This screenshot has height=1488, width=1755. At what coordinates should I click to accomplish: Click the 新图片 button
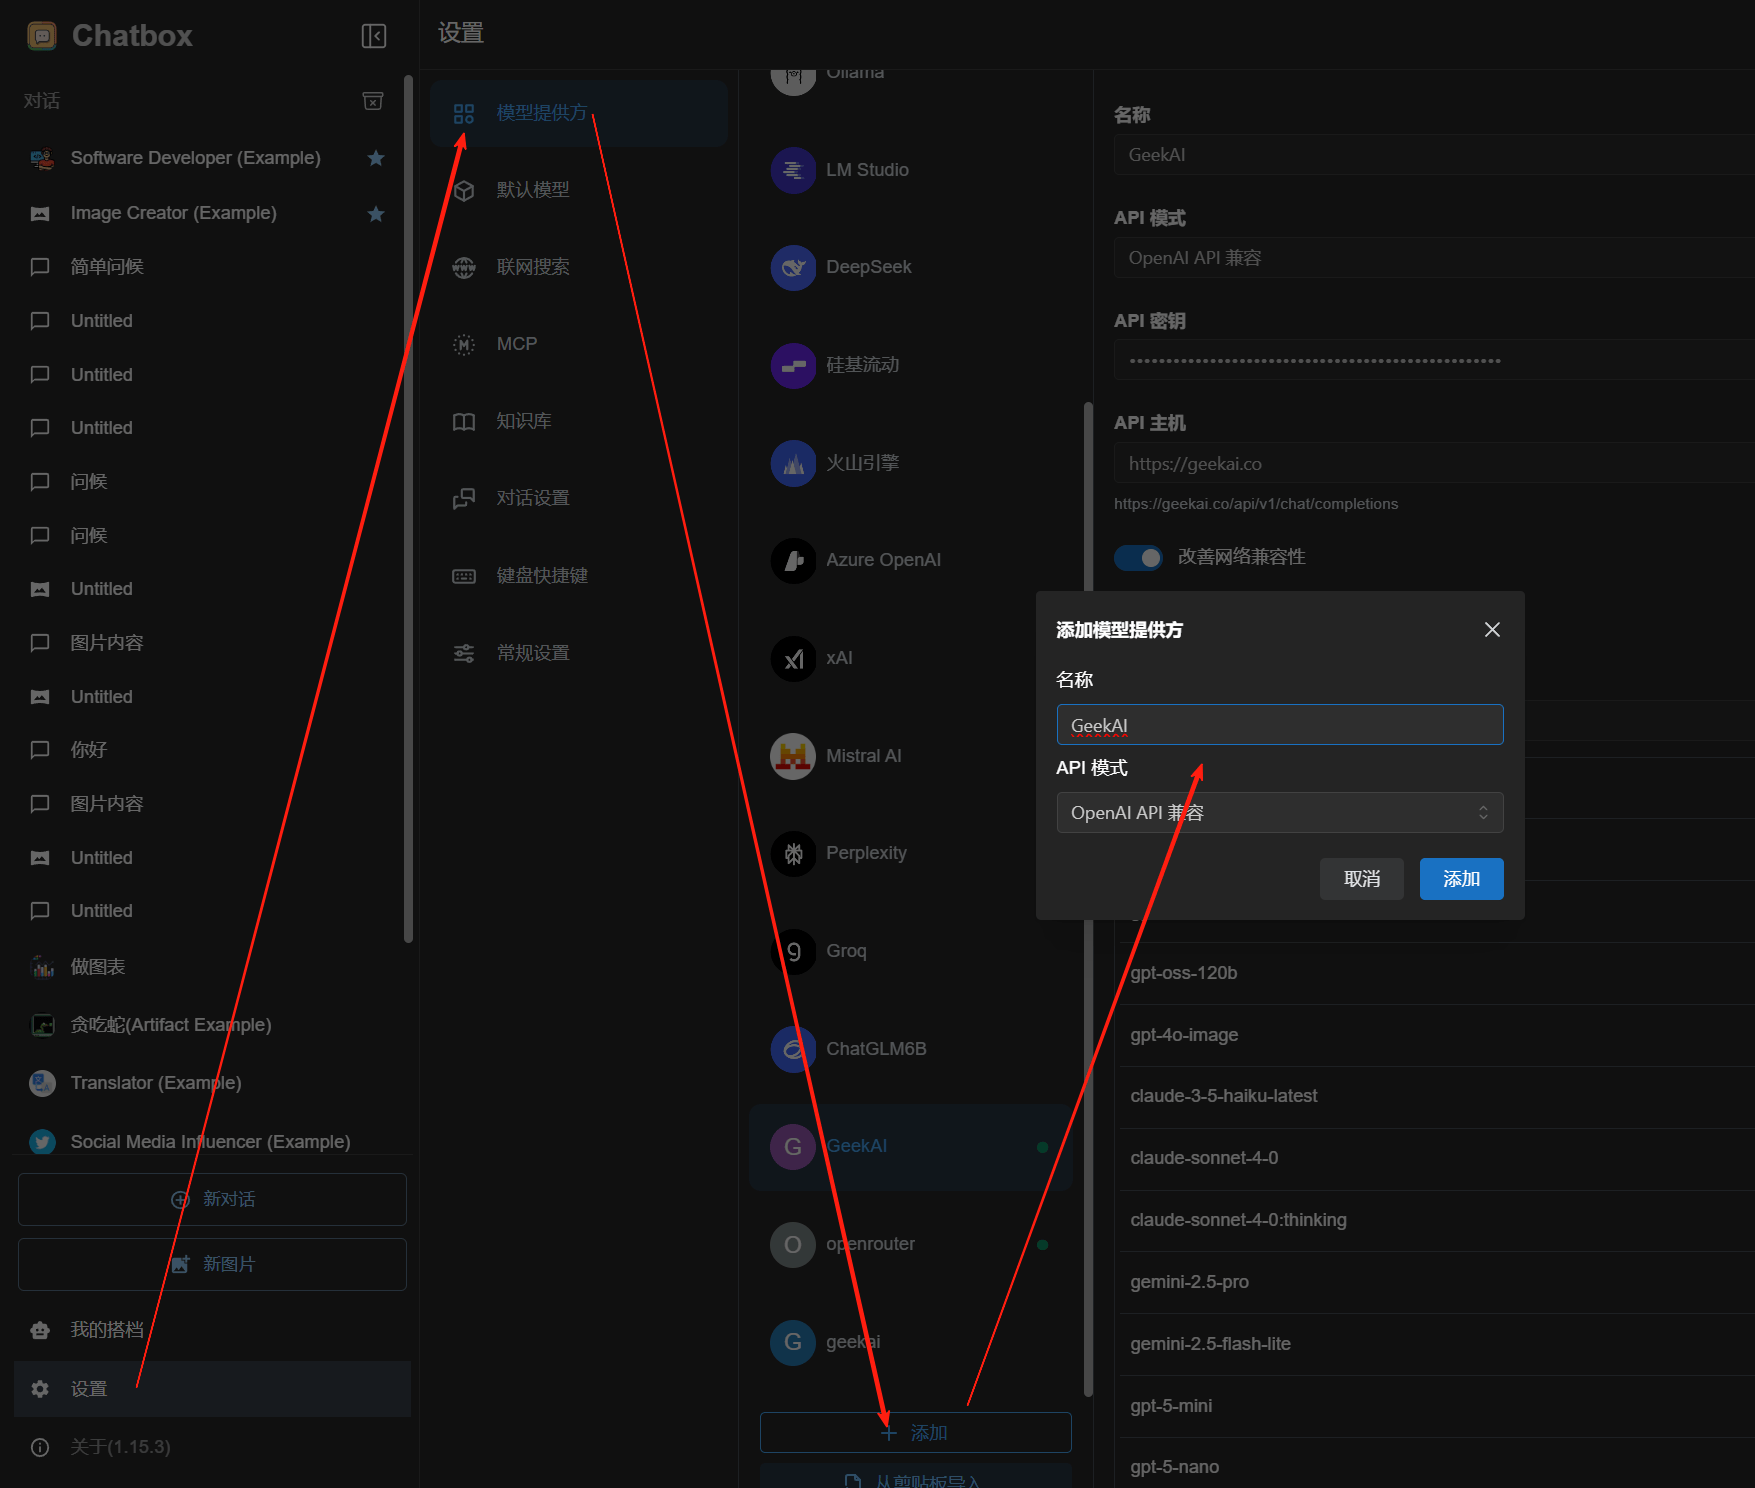[x=212, y=1264]
